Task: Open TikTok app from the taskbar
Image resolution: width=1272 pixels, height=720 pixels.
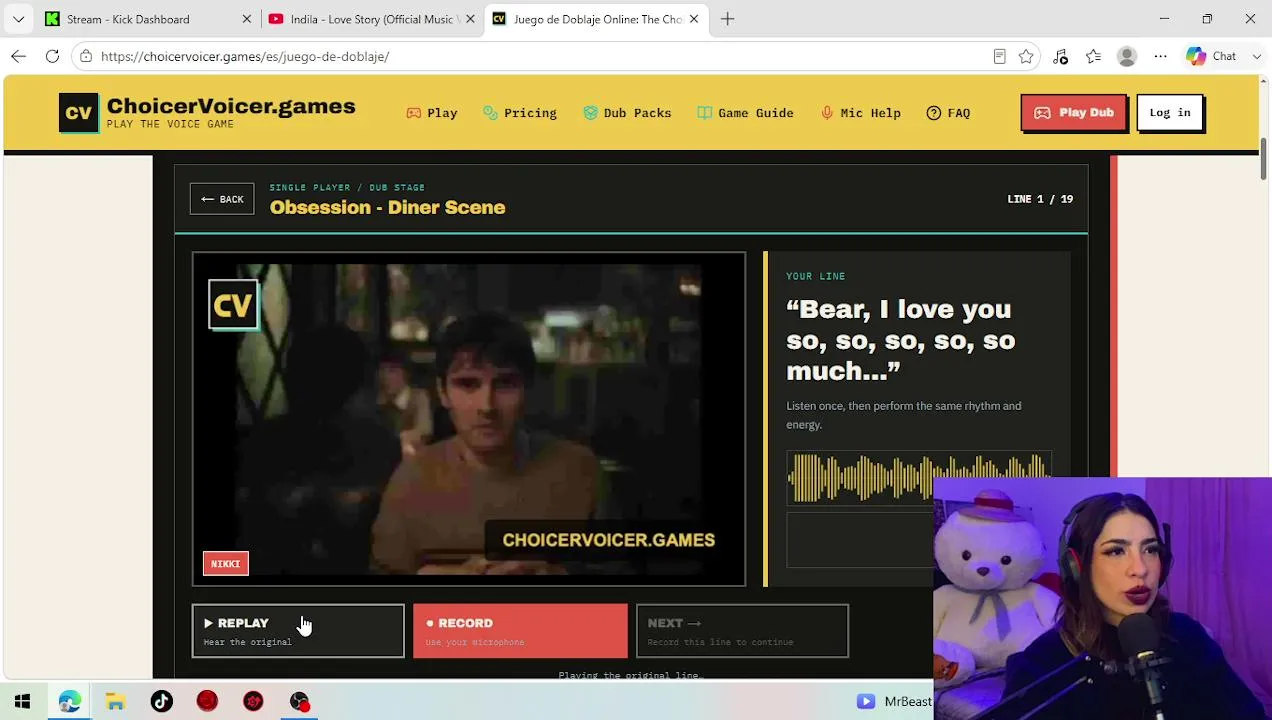Action: coord(161,702)
